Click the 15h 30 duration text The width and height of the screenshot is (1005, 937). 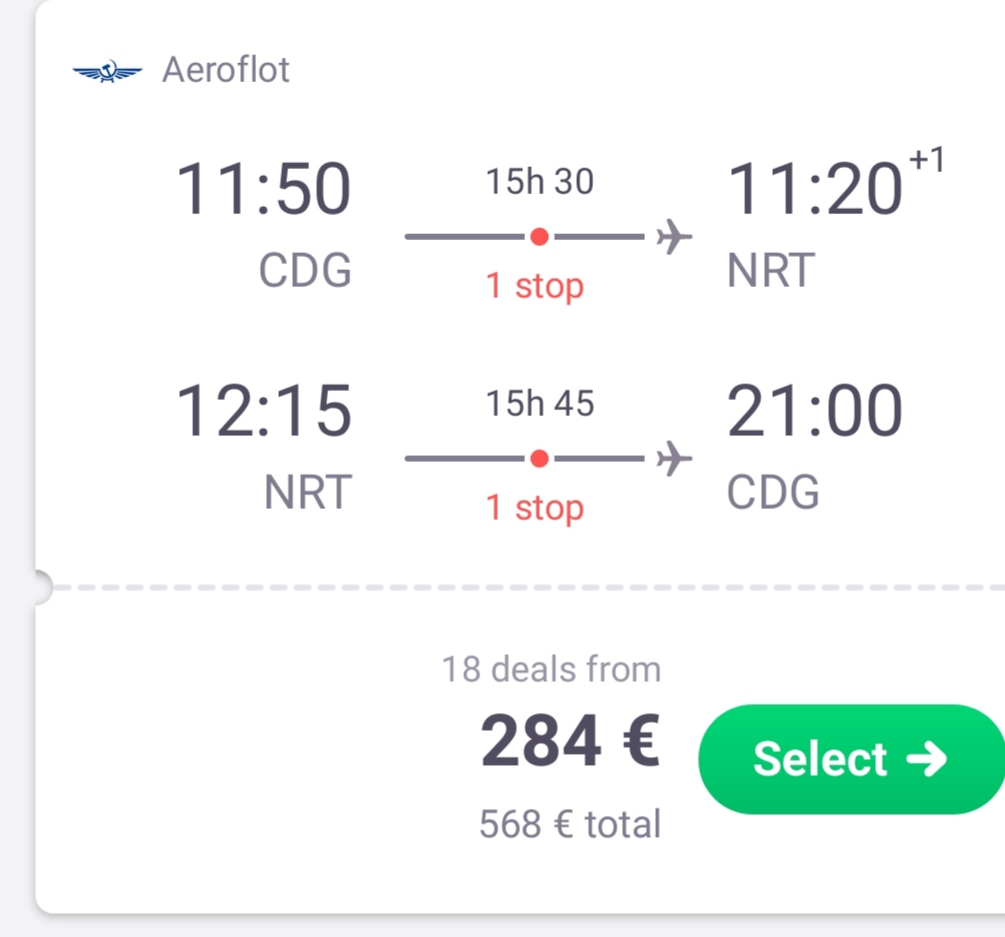(540, 181)
